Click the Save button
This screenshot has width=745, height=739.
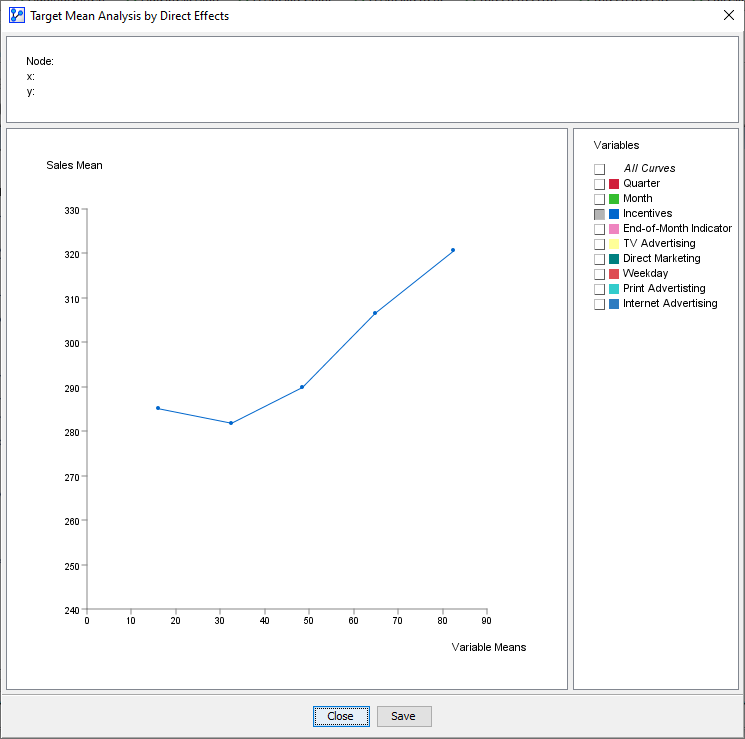(404, 716)
